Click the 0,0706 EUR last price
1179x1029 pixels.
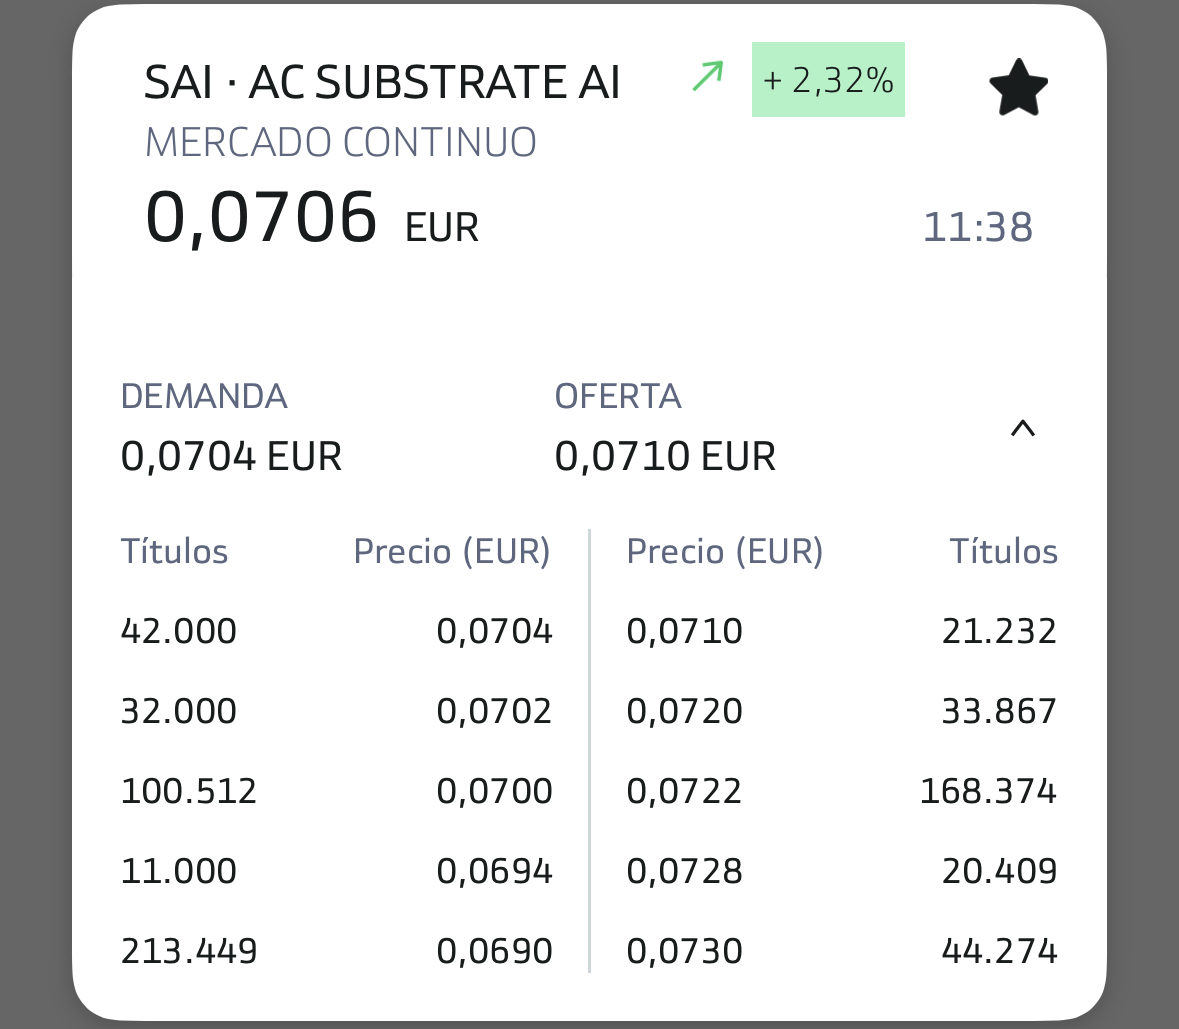[311, 218]
